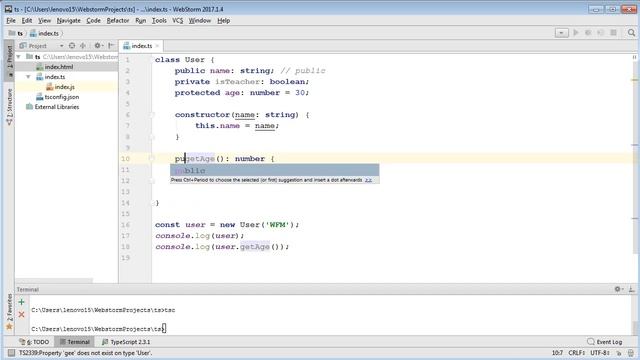The height and width of the screenshot is (360, 640).
Task: Open the run configuration dropdown
Action: (562, 33)
